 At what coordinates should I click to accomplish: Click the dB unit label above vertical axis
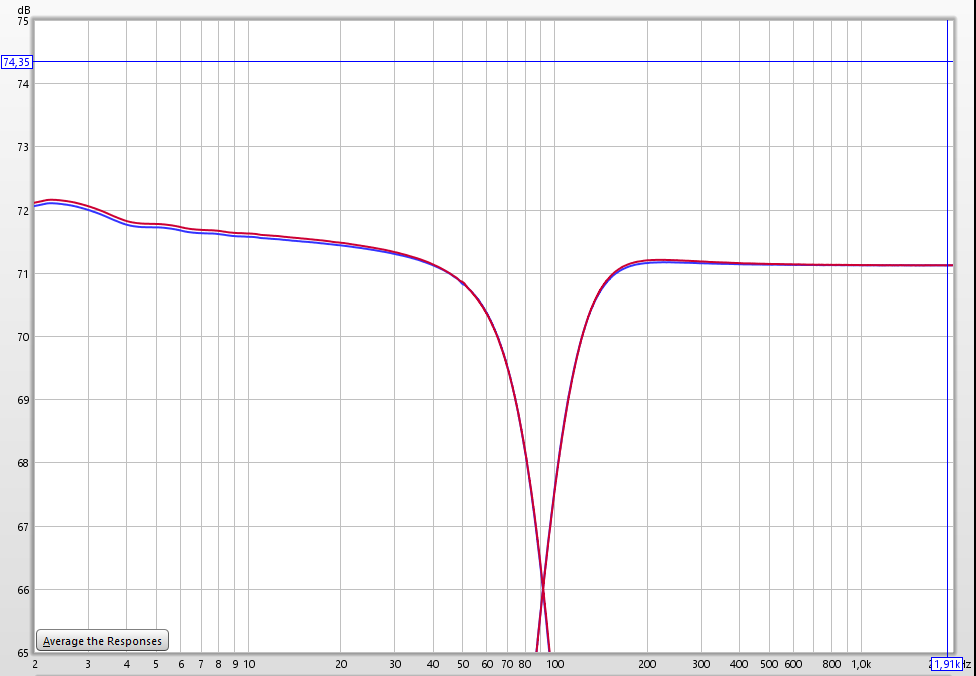click(24, 9)
